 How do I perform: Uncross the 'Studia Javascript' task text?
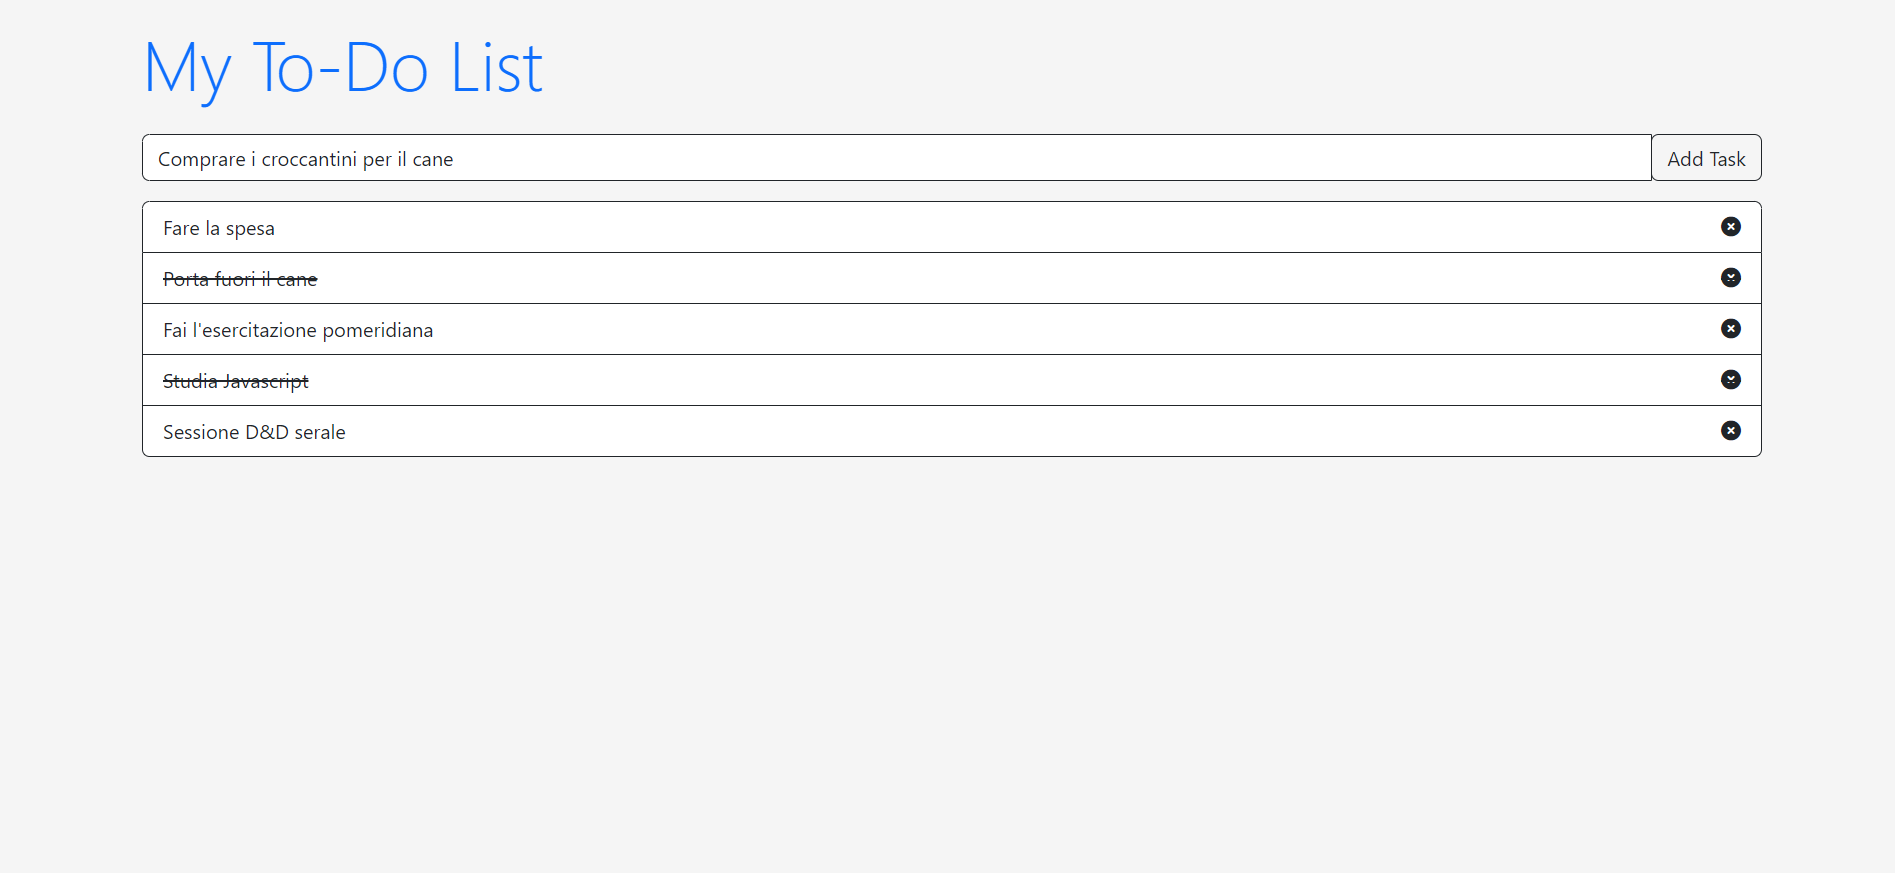pos(235,381)
